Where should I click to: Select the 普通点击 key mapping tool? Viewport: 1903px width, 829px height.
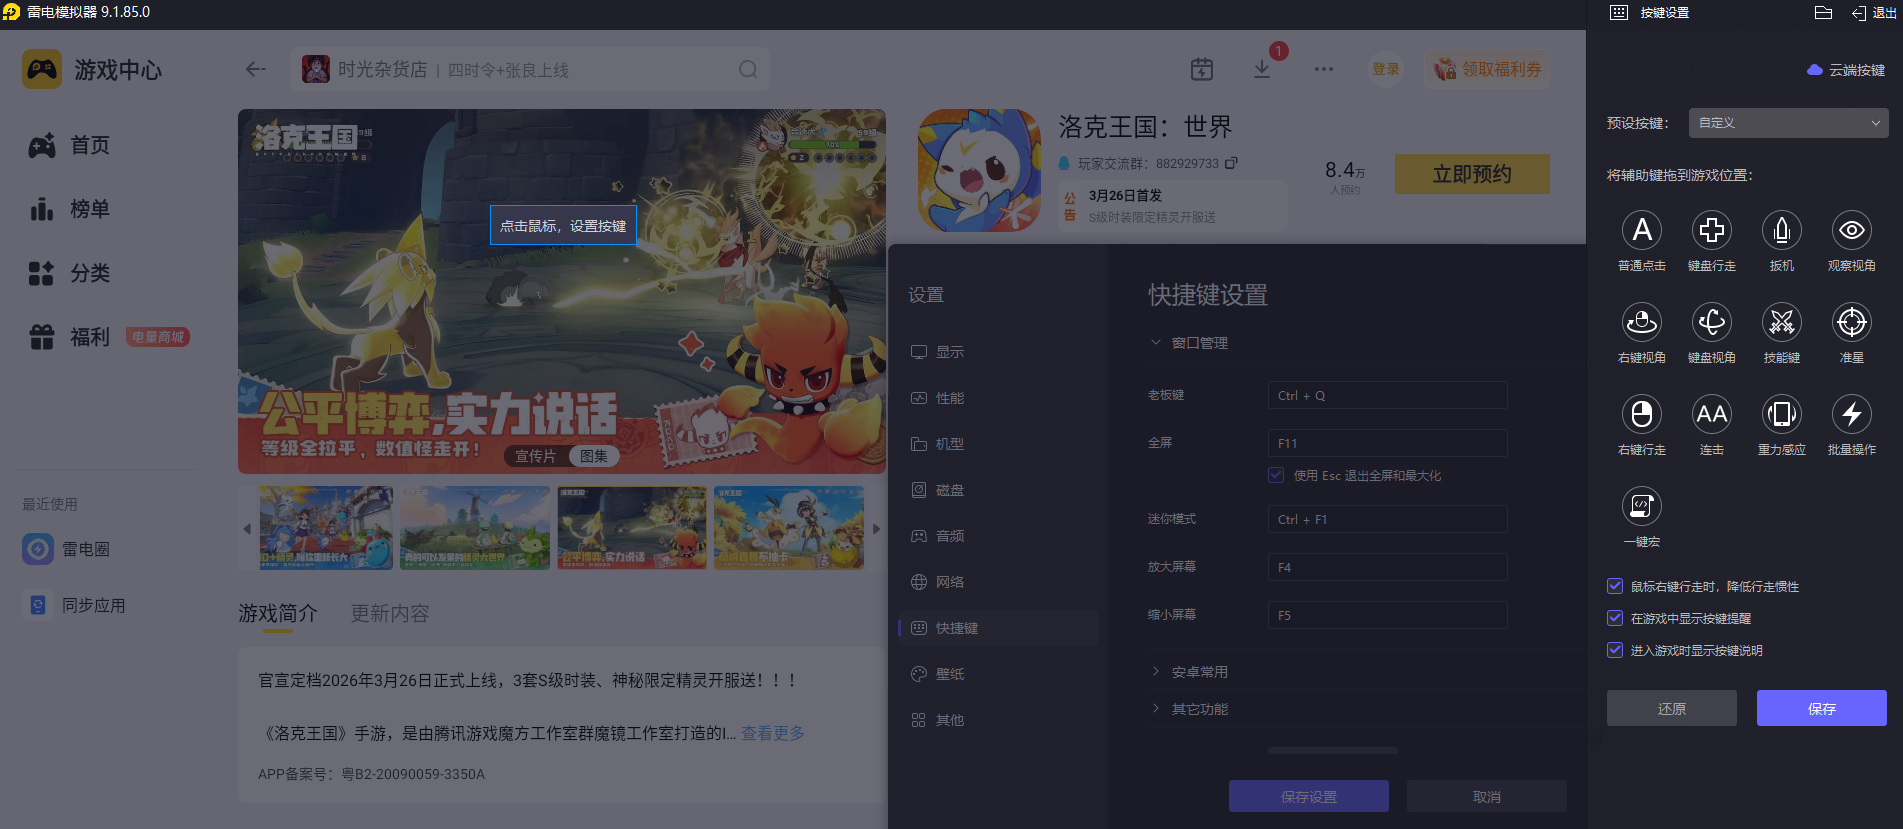(x=1641, y=230)
